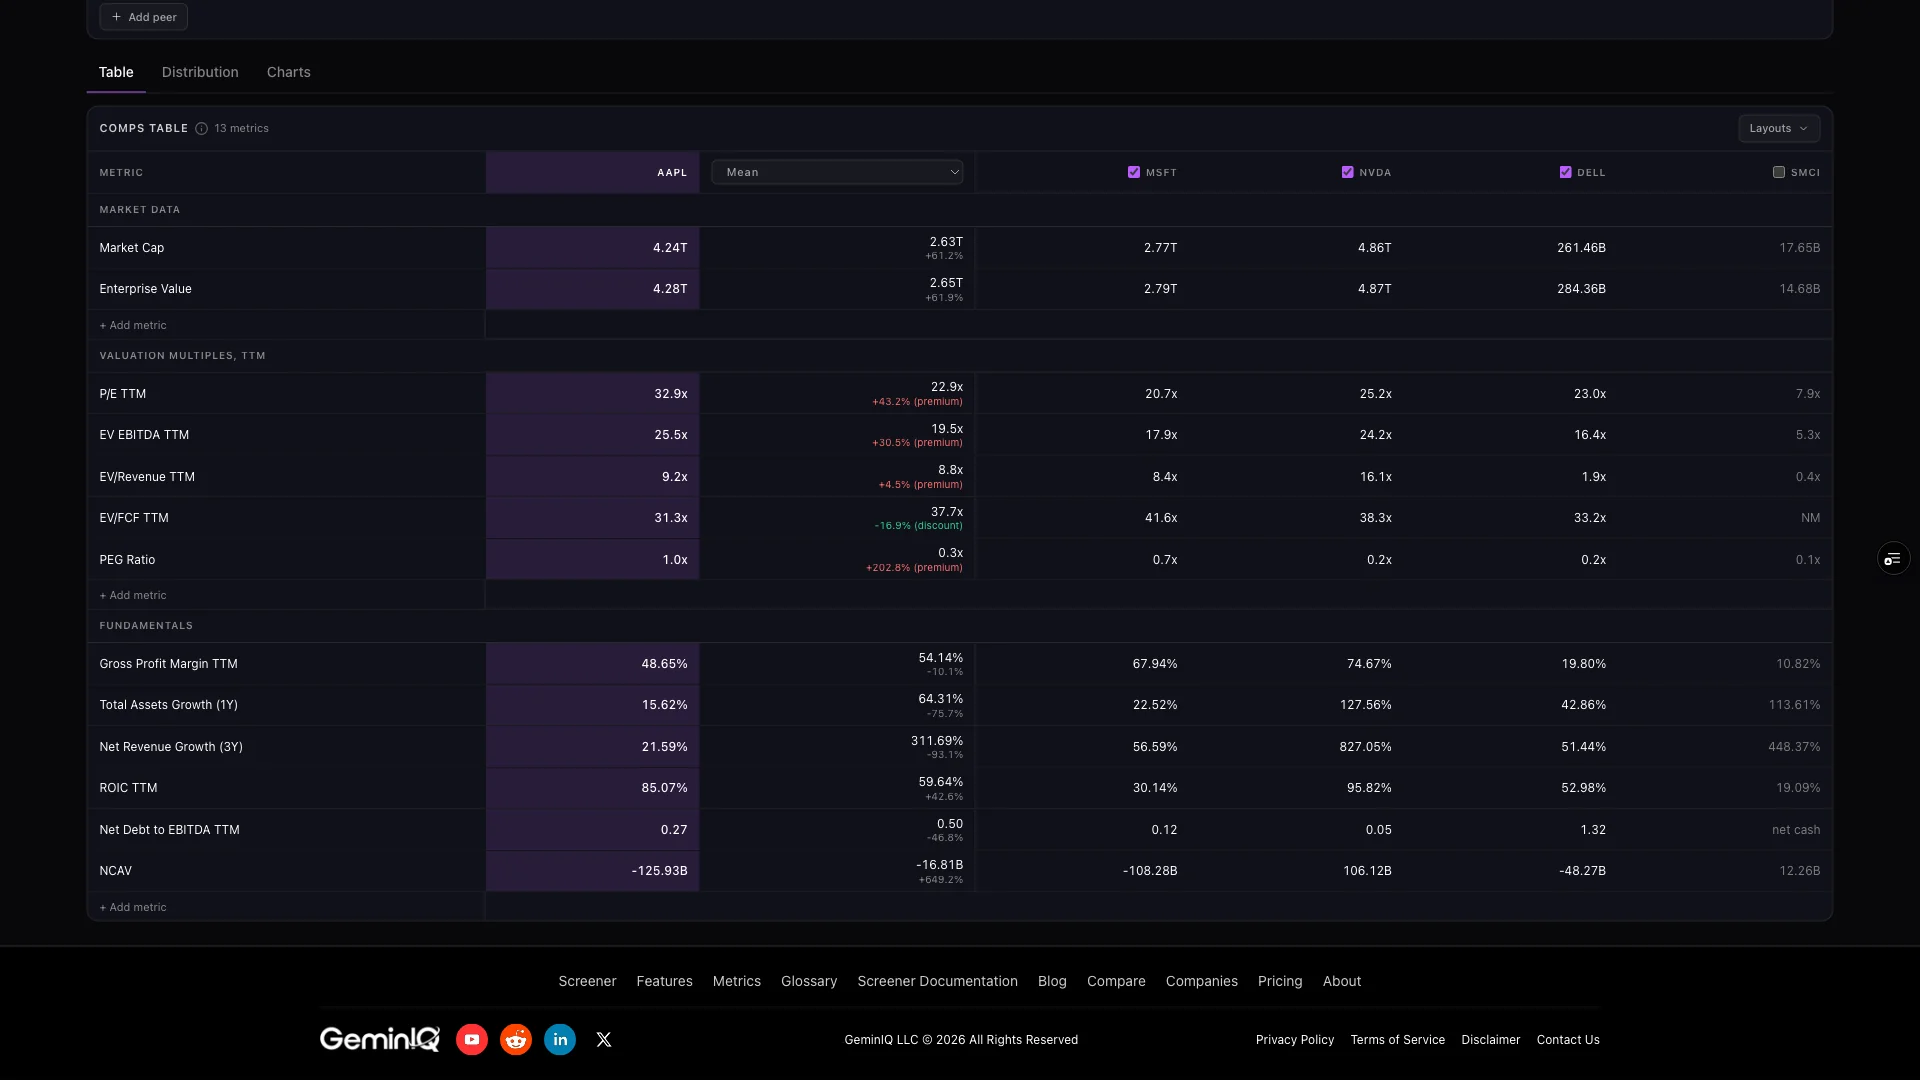
Task: Click the P/E TTM metric label
Action: tap(123, 394)
